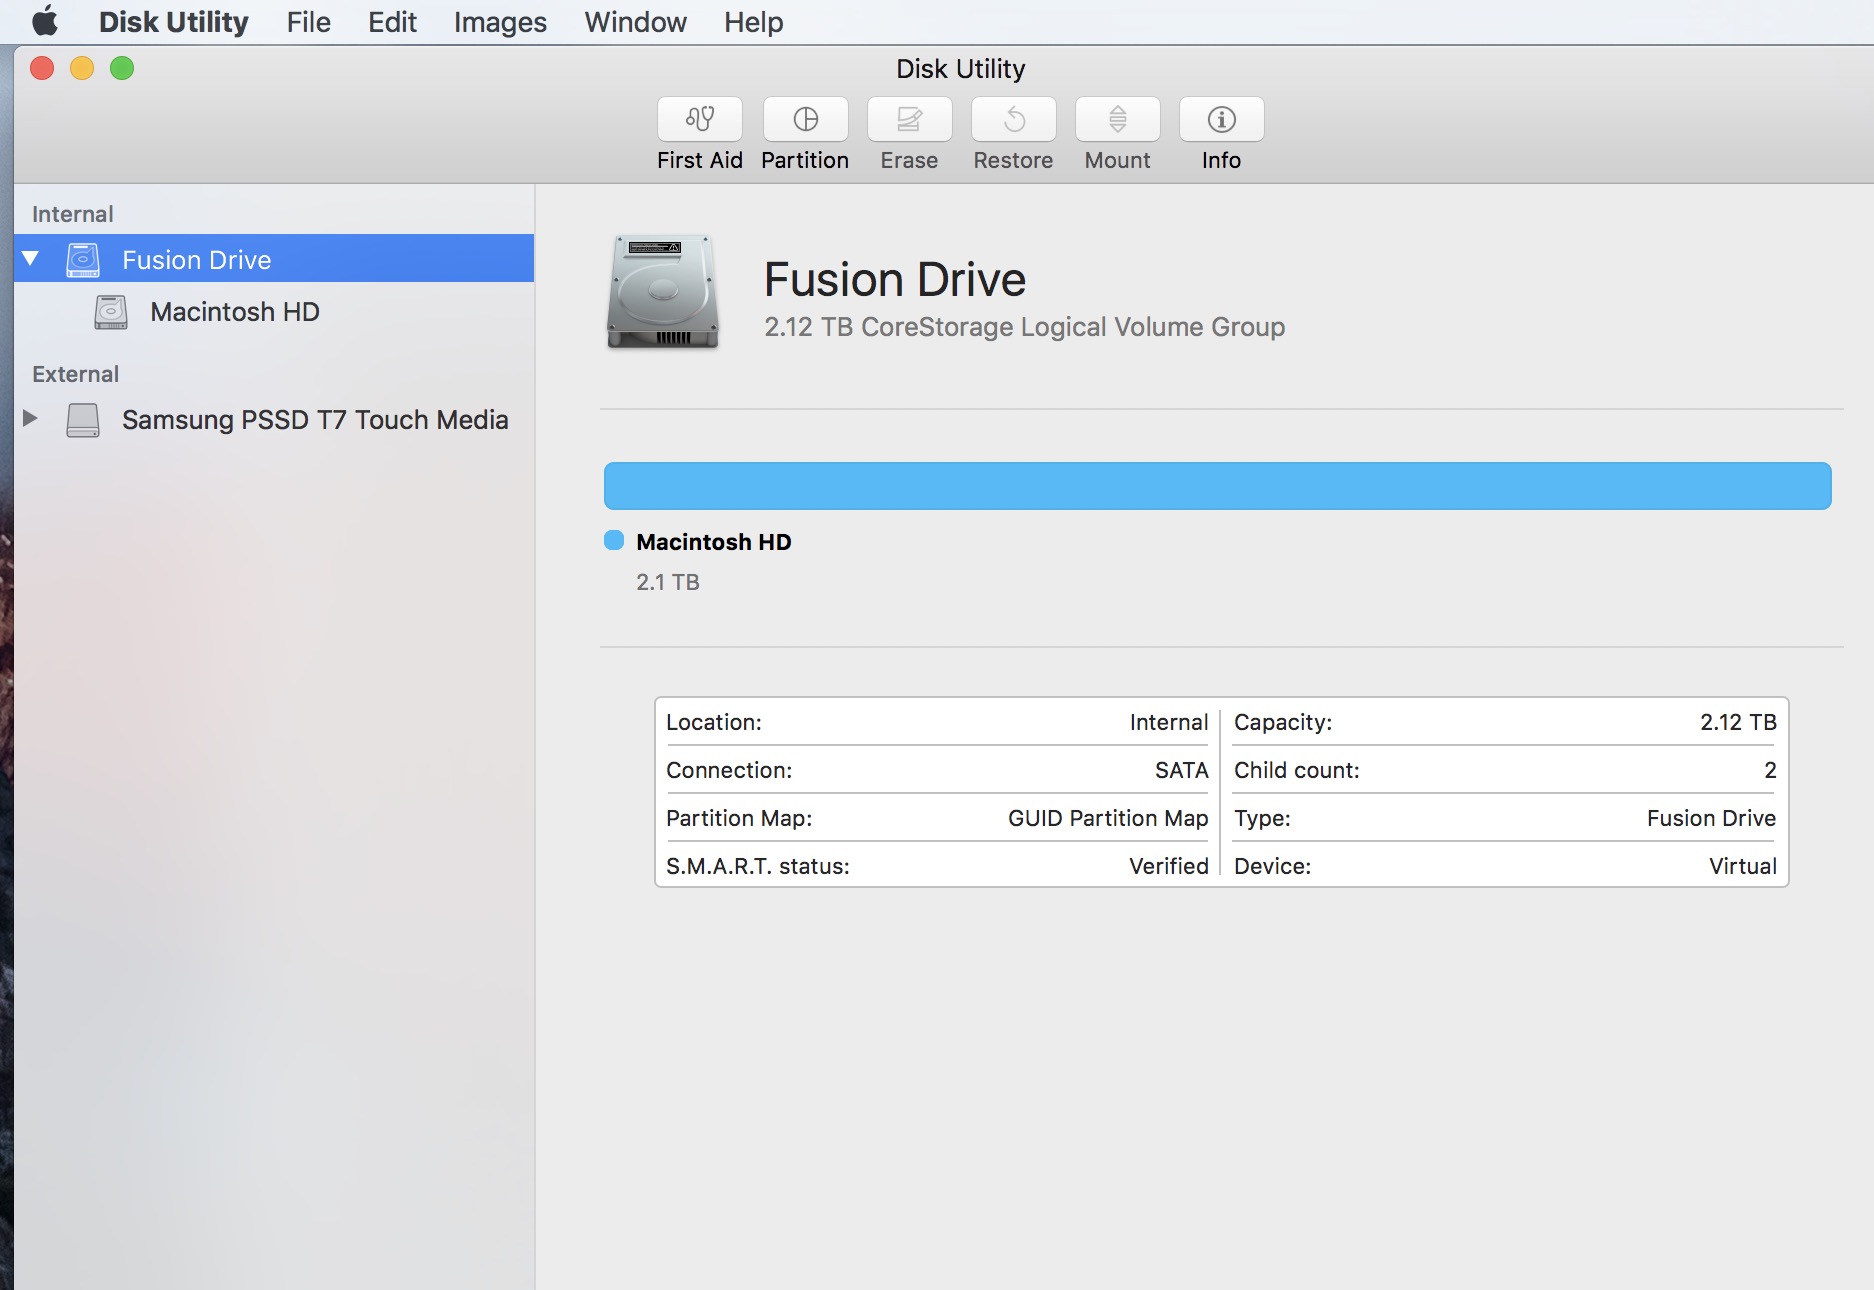Collapse the Fusion Drive disclosure triangle

pos(31,259)
